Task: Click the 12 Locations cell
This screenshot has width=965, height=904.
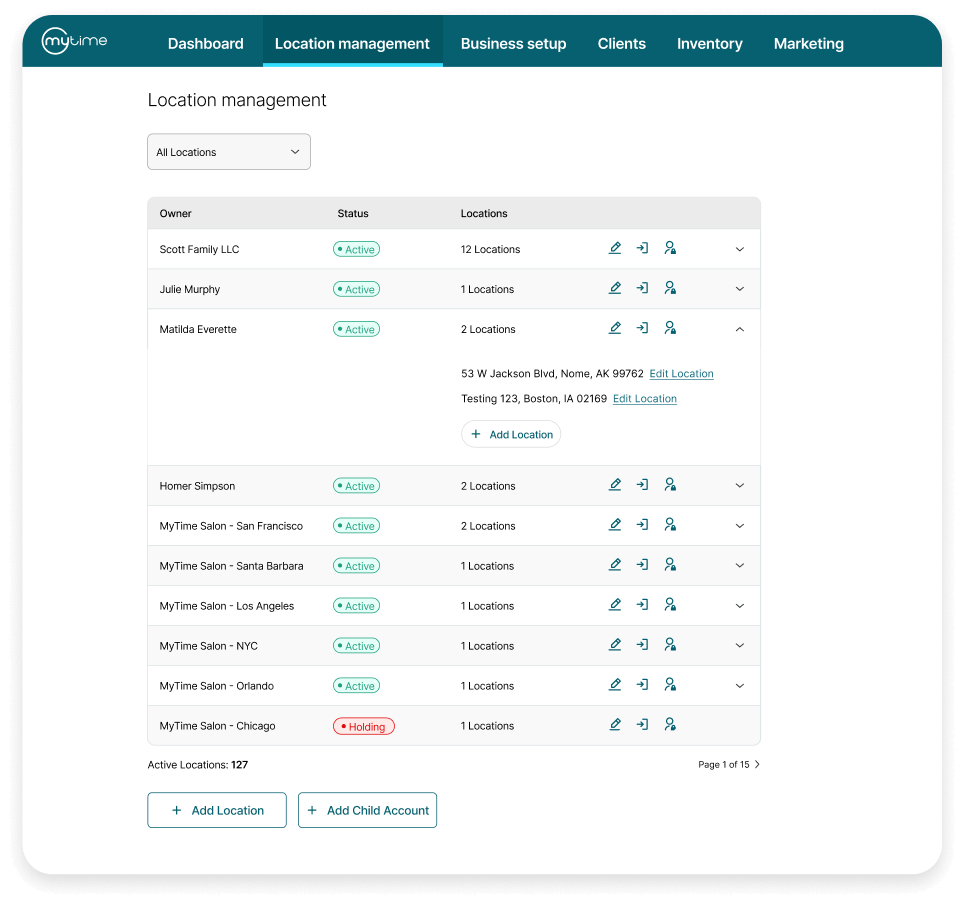Action: tap(491, 249)
